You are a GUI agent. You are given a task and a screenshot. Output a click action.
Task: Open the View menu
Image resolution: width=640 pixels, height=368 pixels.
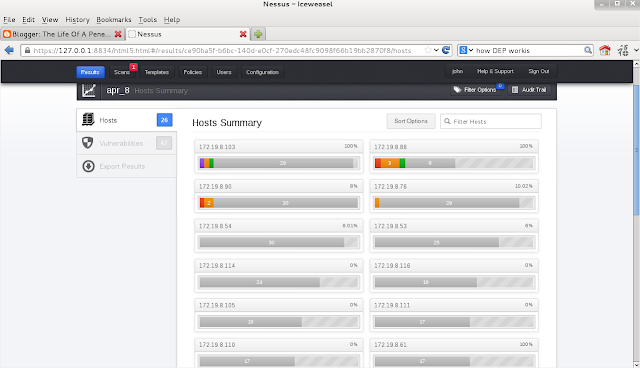tap(50, 20)
